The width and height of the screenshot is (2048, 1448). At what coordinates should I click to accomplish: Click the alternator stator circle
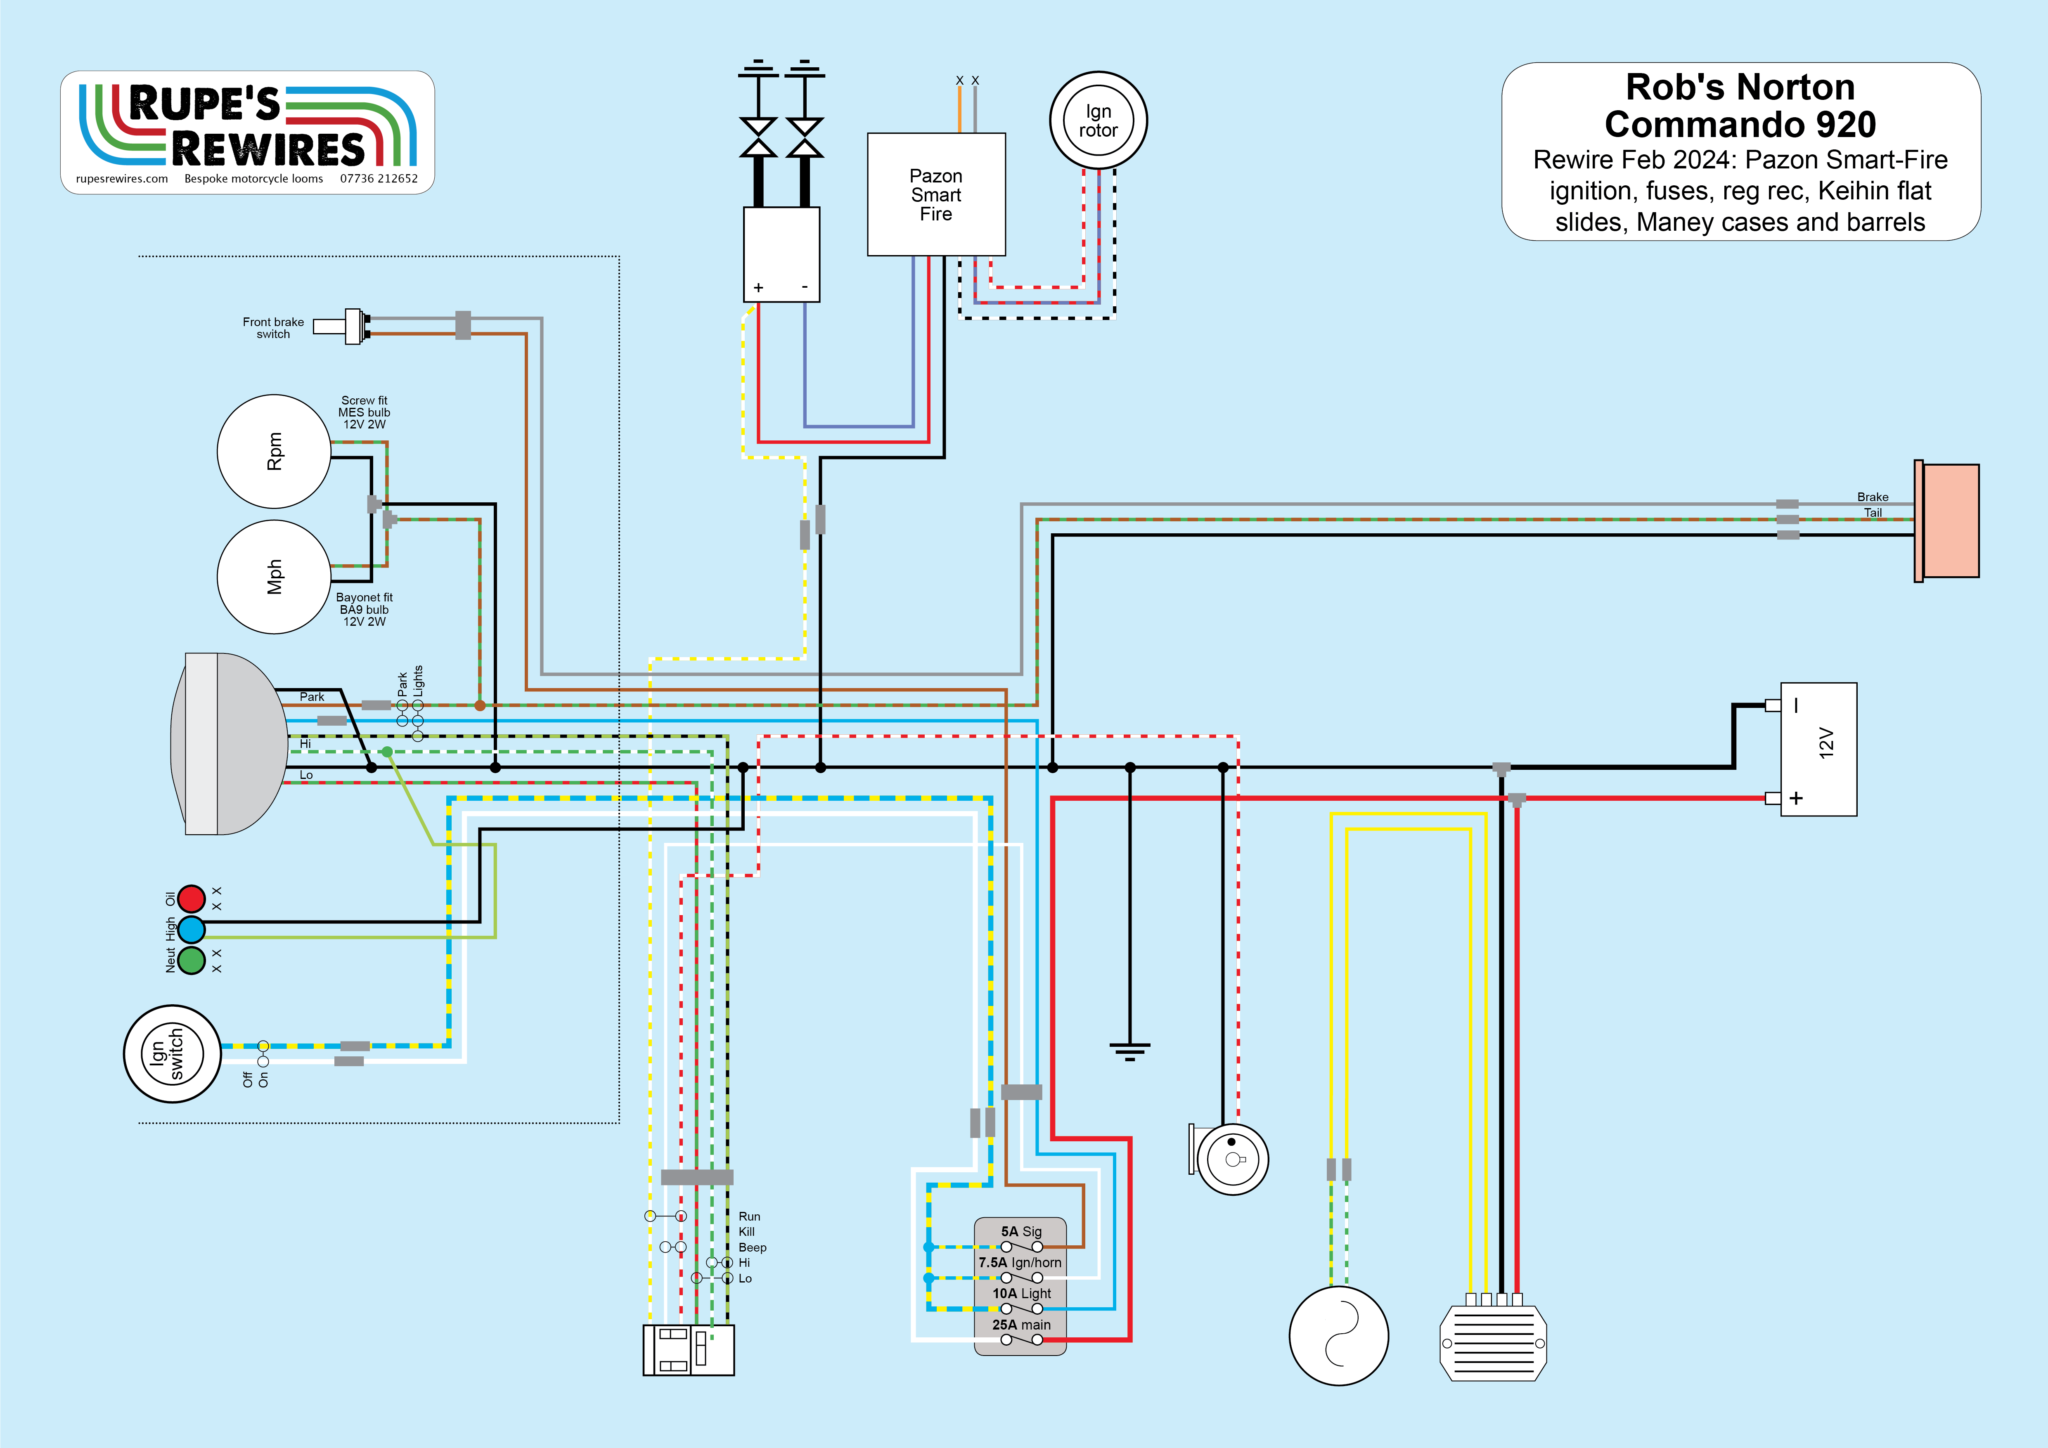[1338, 1336]
